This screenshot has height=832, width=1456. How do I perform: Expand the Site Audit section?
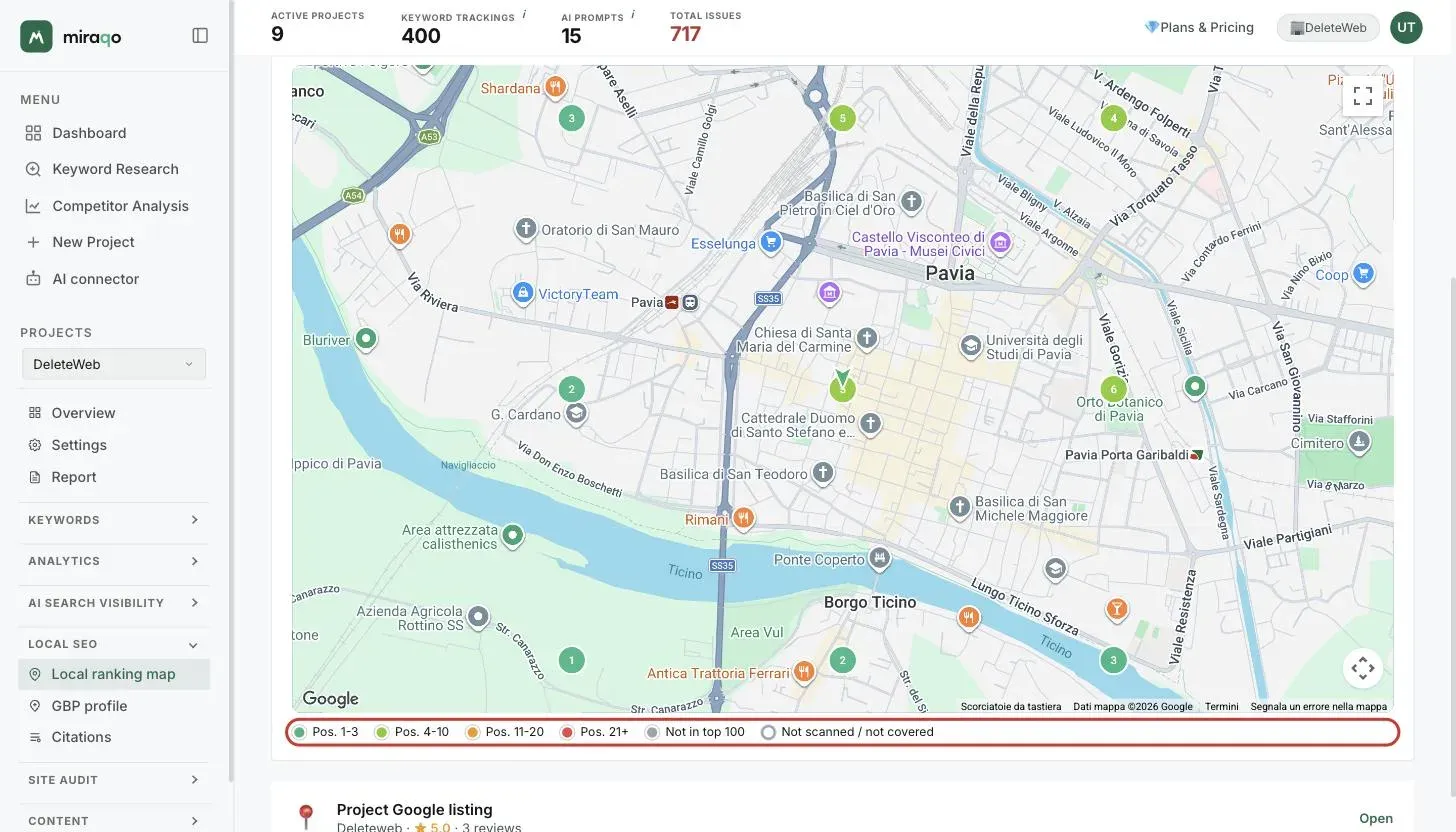click(x=114, y=780)
